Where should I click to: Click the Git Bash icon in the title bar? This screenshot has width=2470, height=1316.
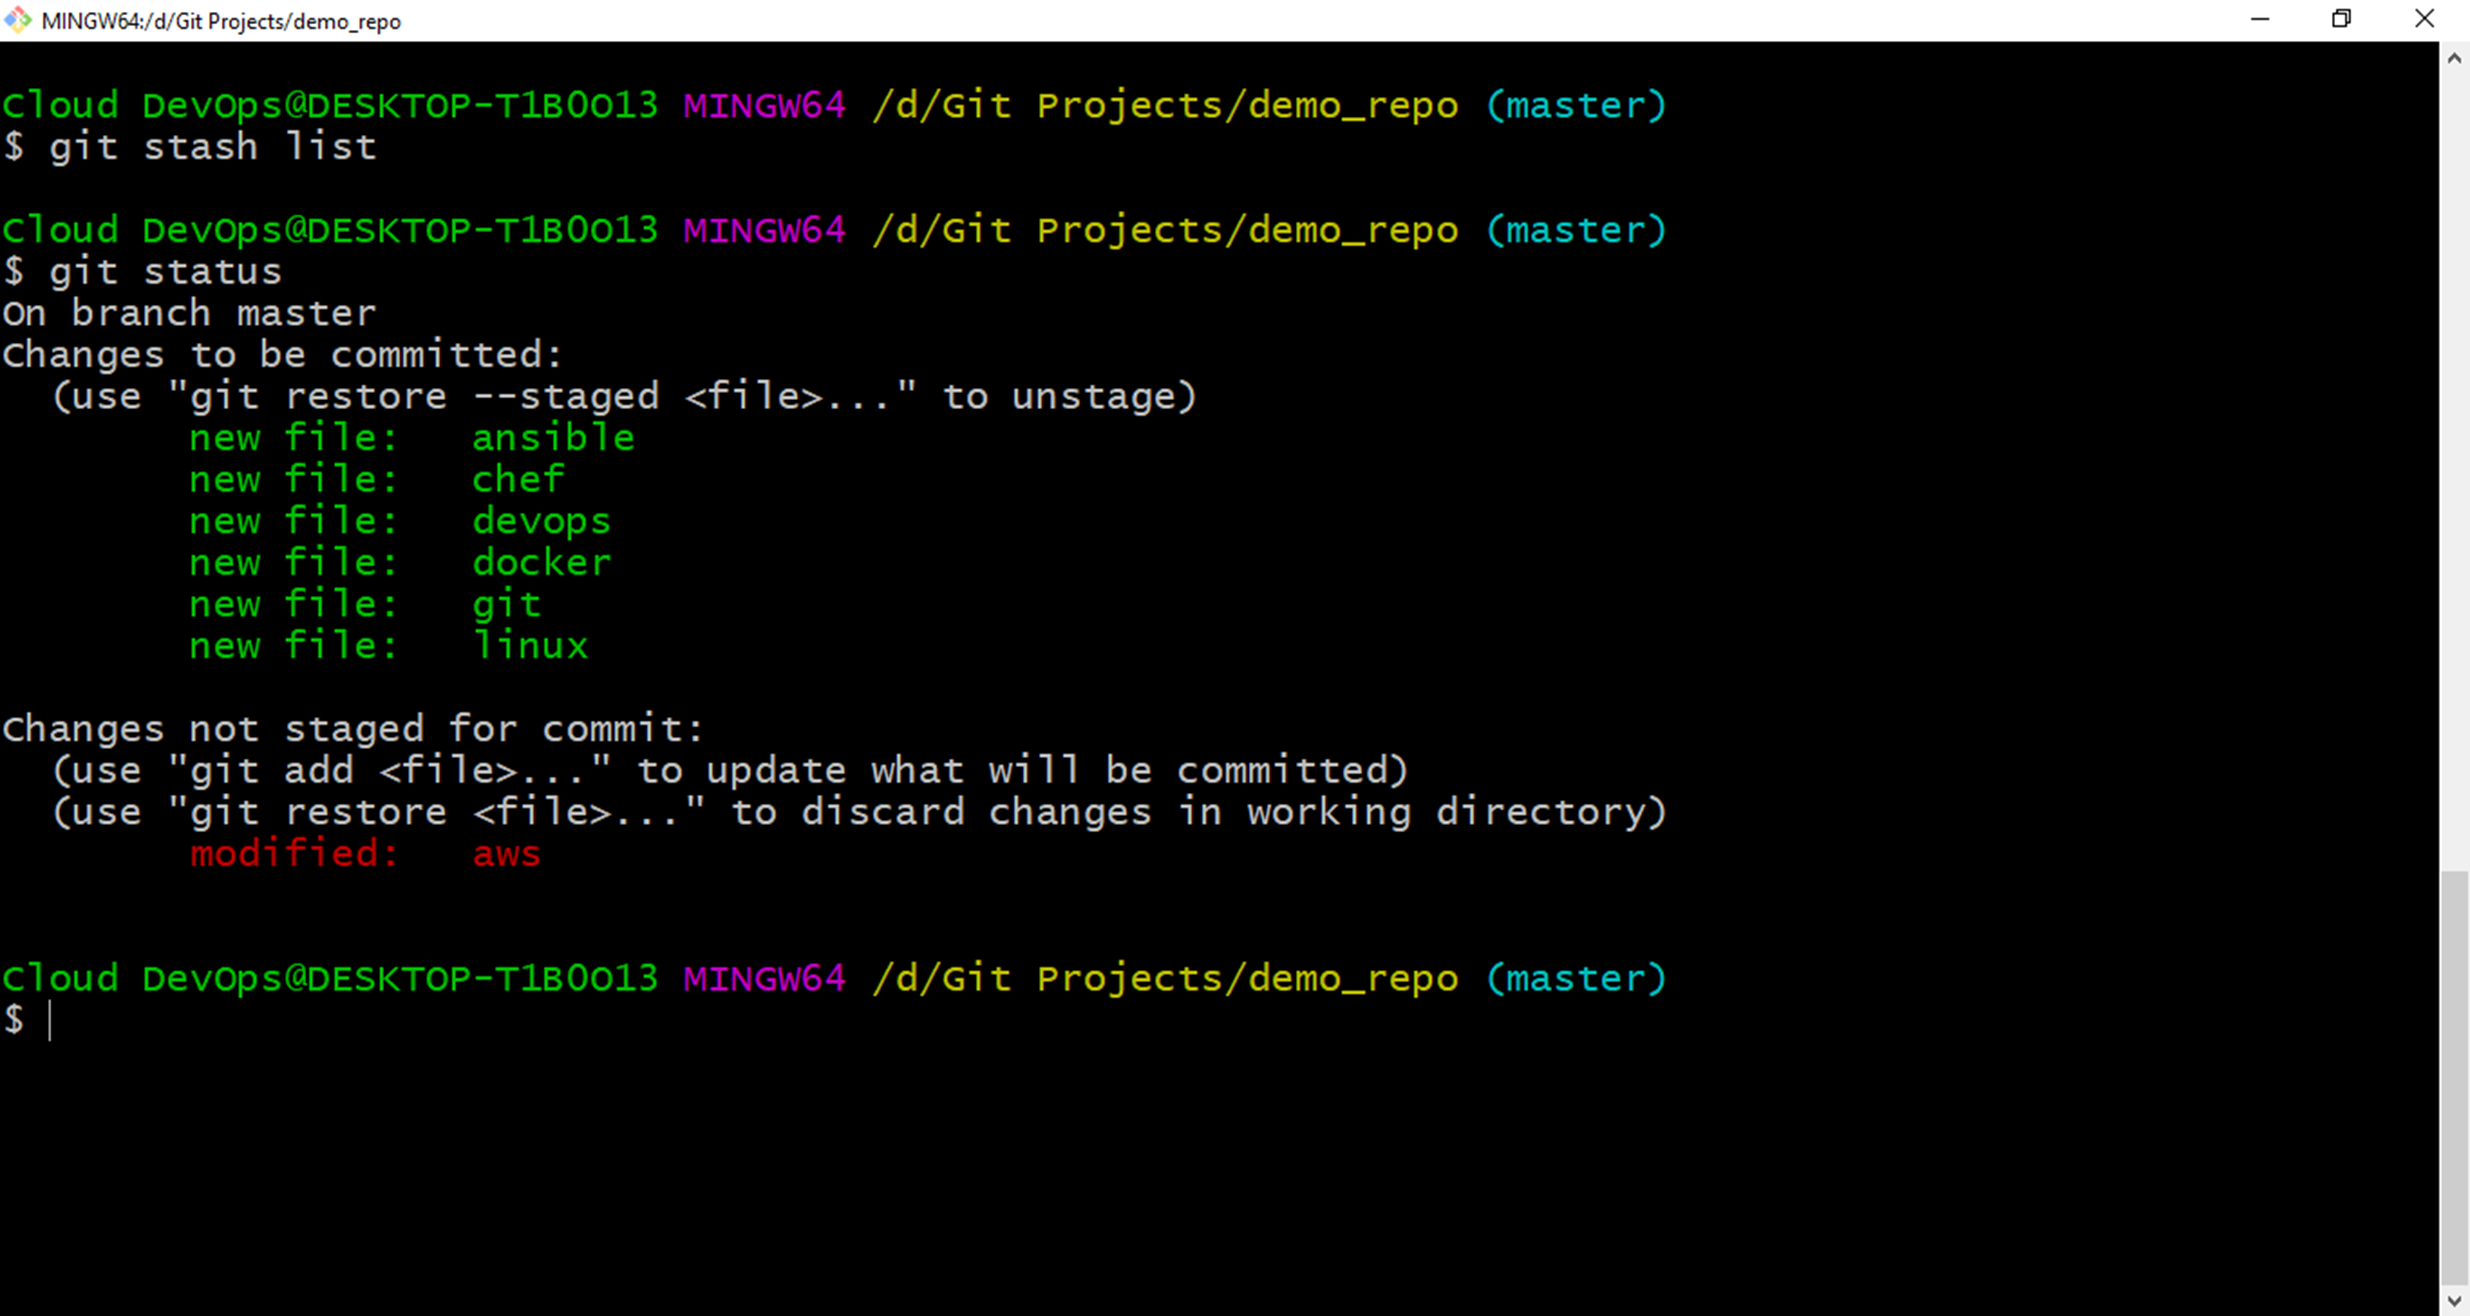coord(17,18)
